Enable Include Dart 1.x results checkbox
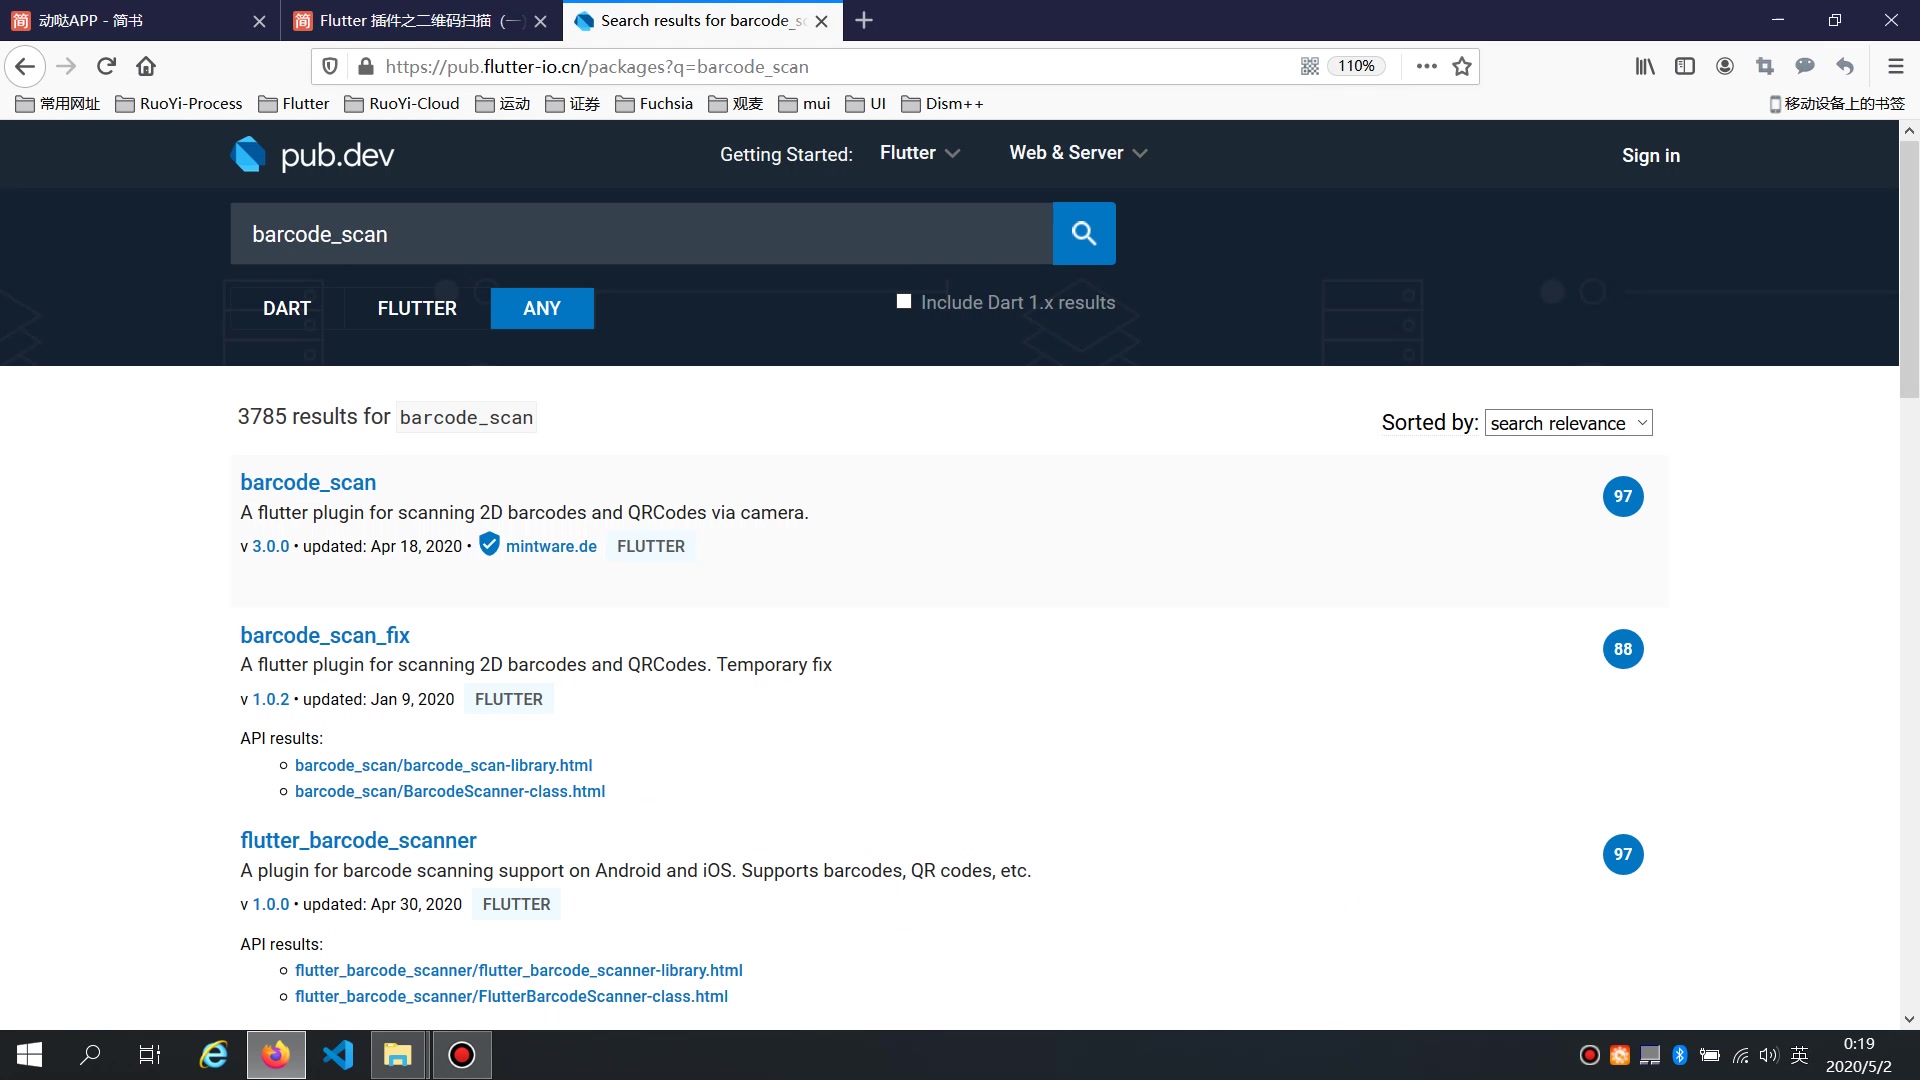This screenshot has height=1080, width=1920. [904, 301]
